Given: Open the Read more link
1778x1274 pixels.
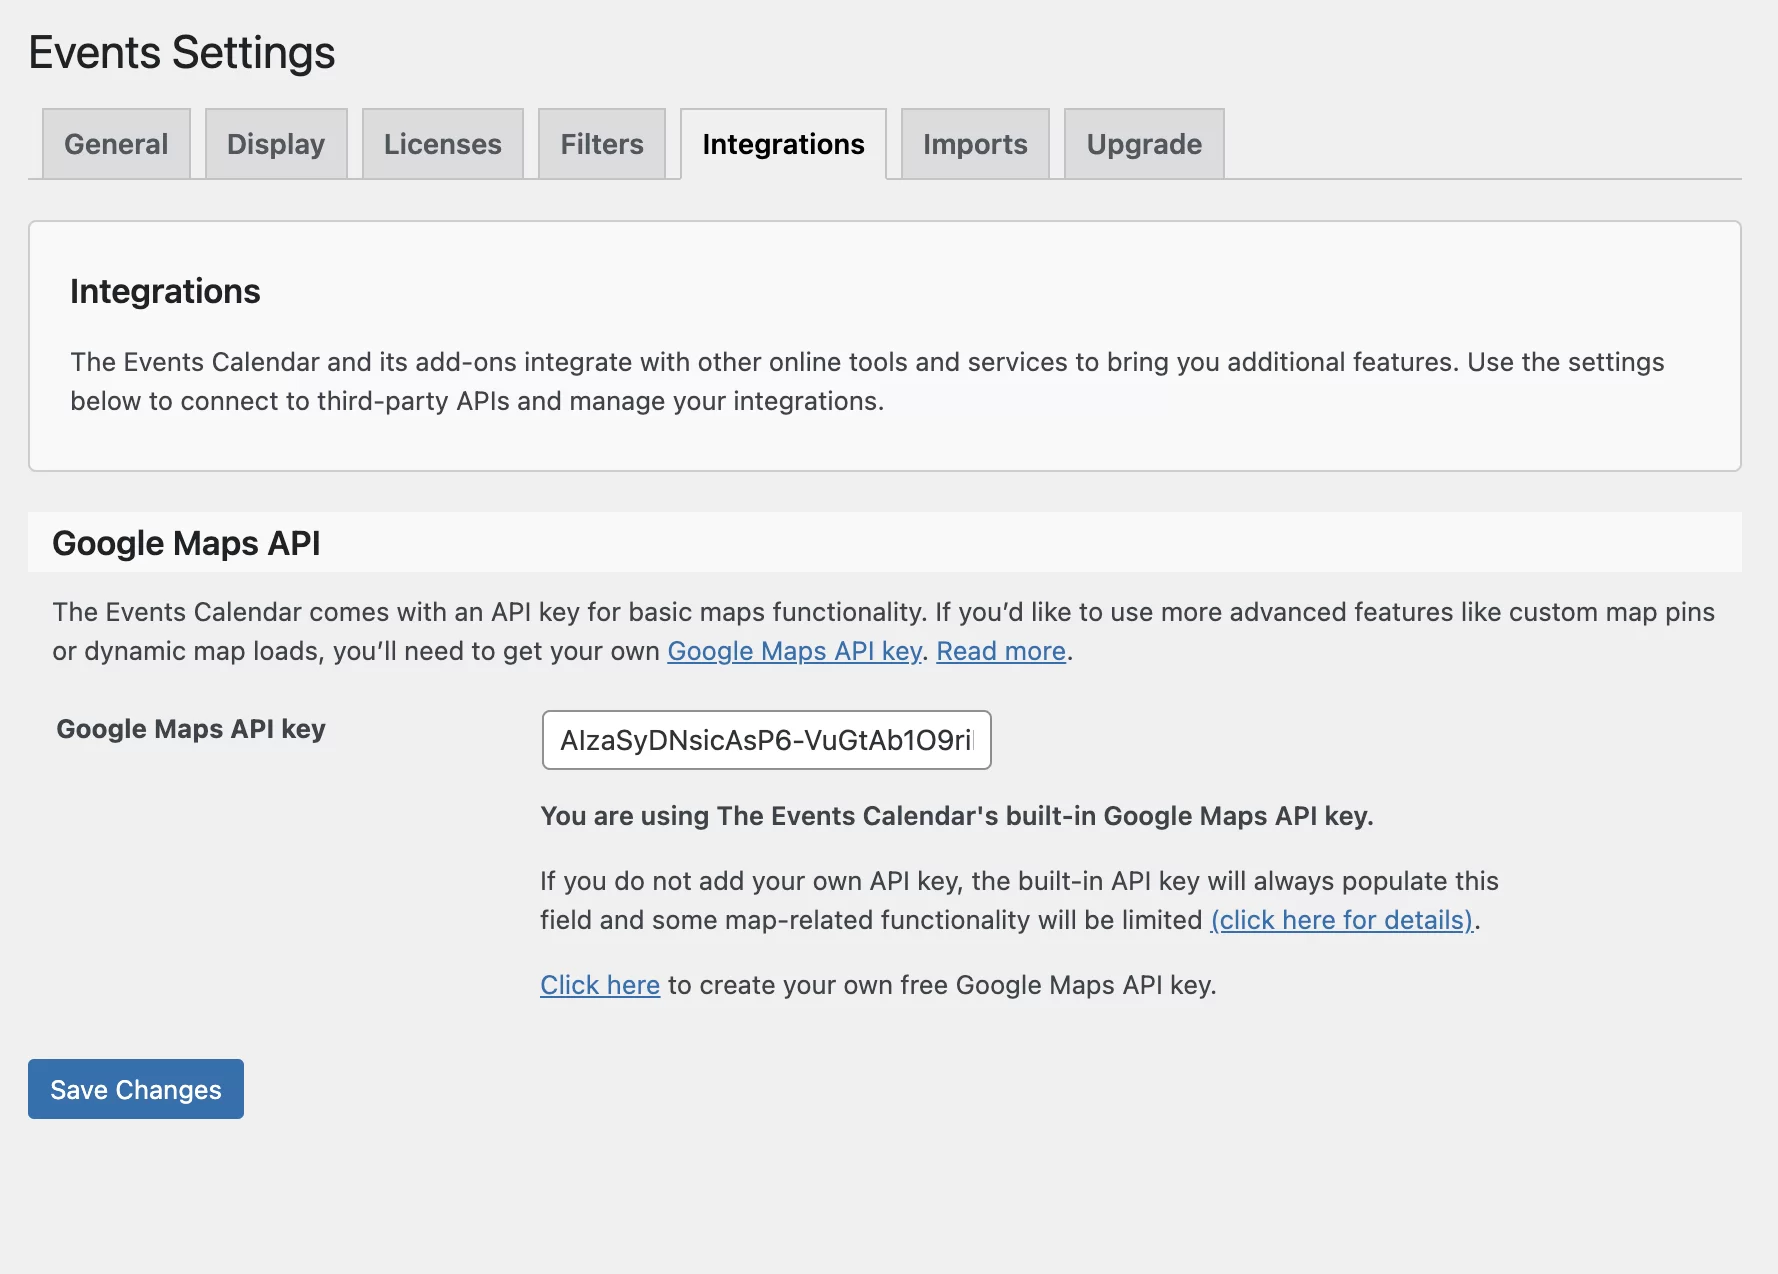Looking at the screenshot, I should [x=1001, y=651].
